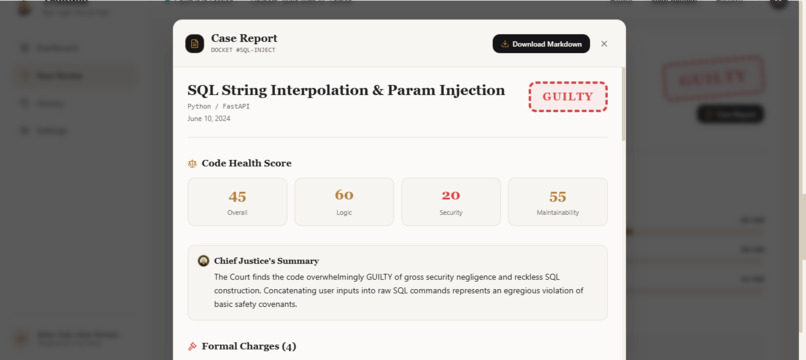Screen dimensions: 806x360
Task: Close the Case Report dialog
Action: coord(604,44)
